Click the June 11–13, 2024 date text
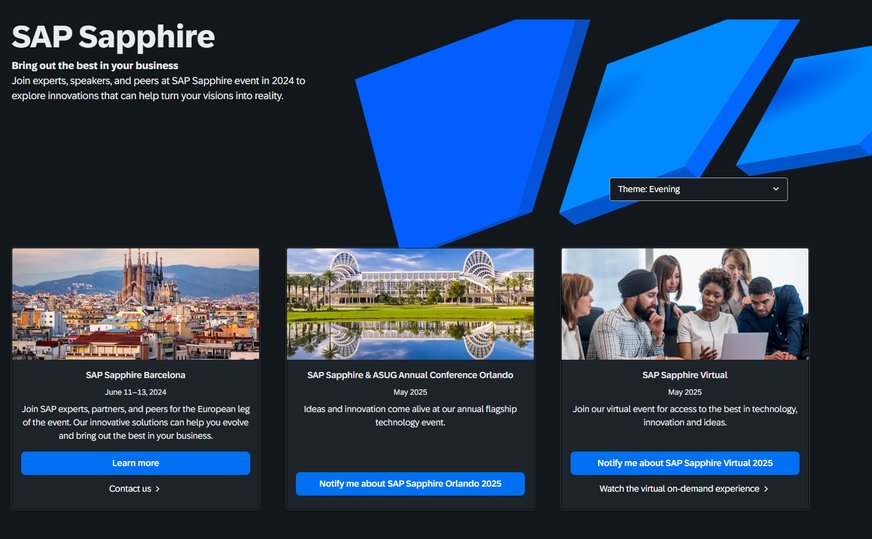Image resolution: width=872 pixels, height=539 pixels. (136, 392)
